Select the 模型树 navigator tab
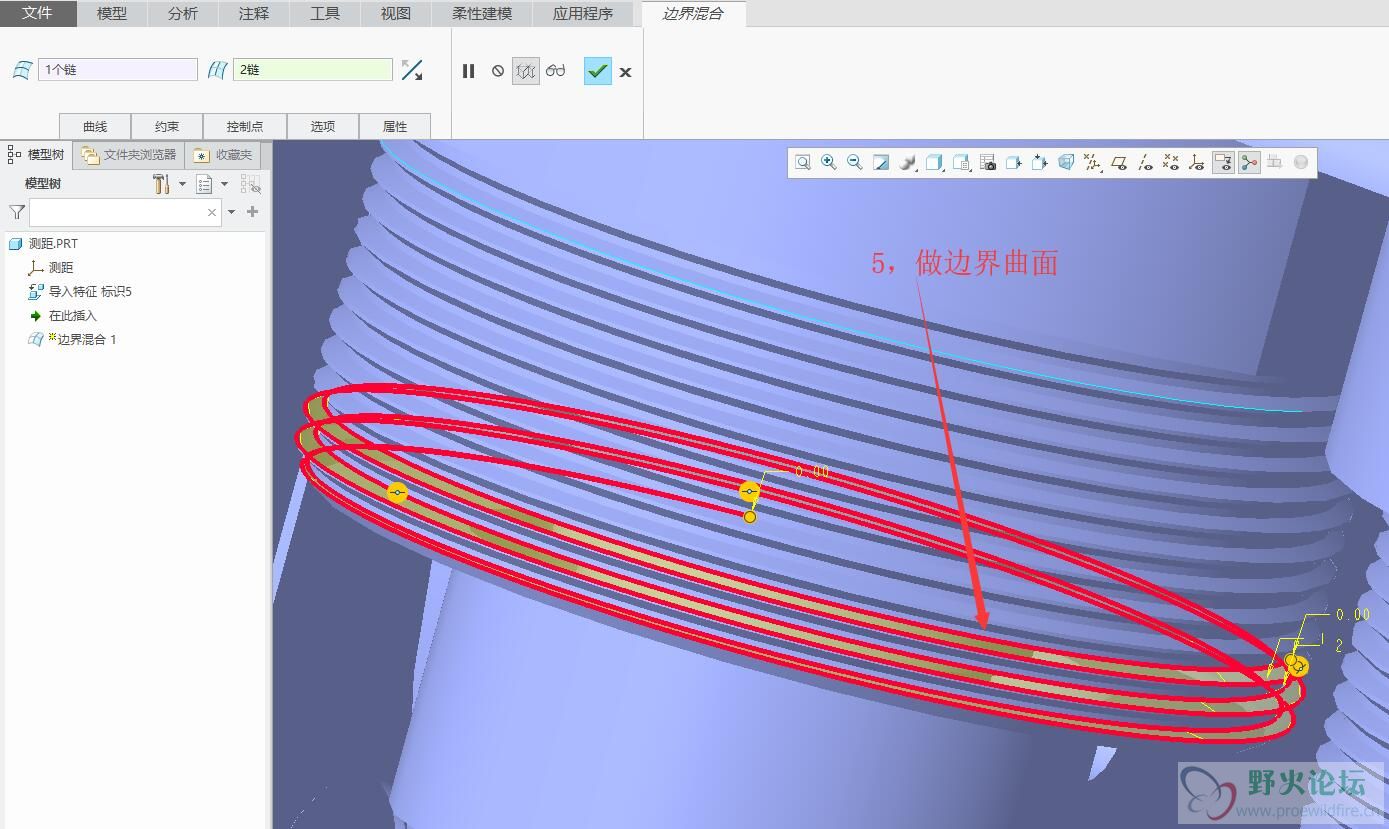This screenshot has height=829, width=1389. (x=37, y=154)
